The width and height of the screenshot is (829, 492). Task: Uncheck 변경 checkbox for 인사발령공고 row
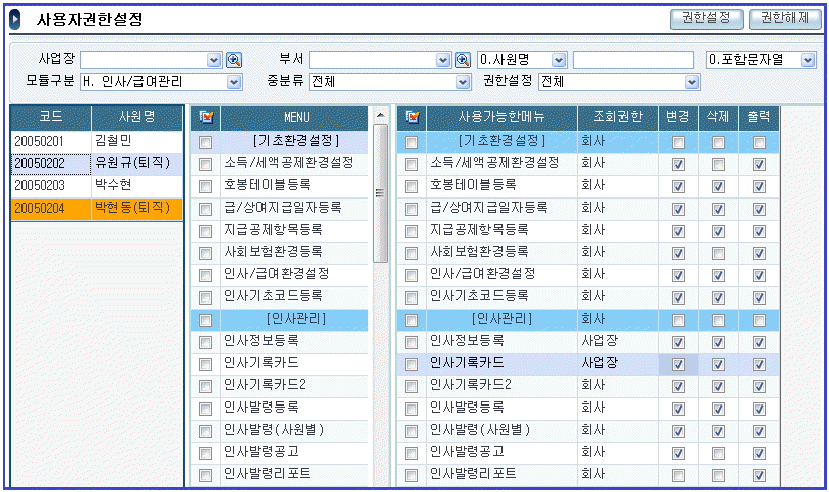pos(678,452)
